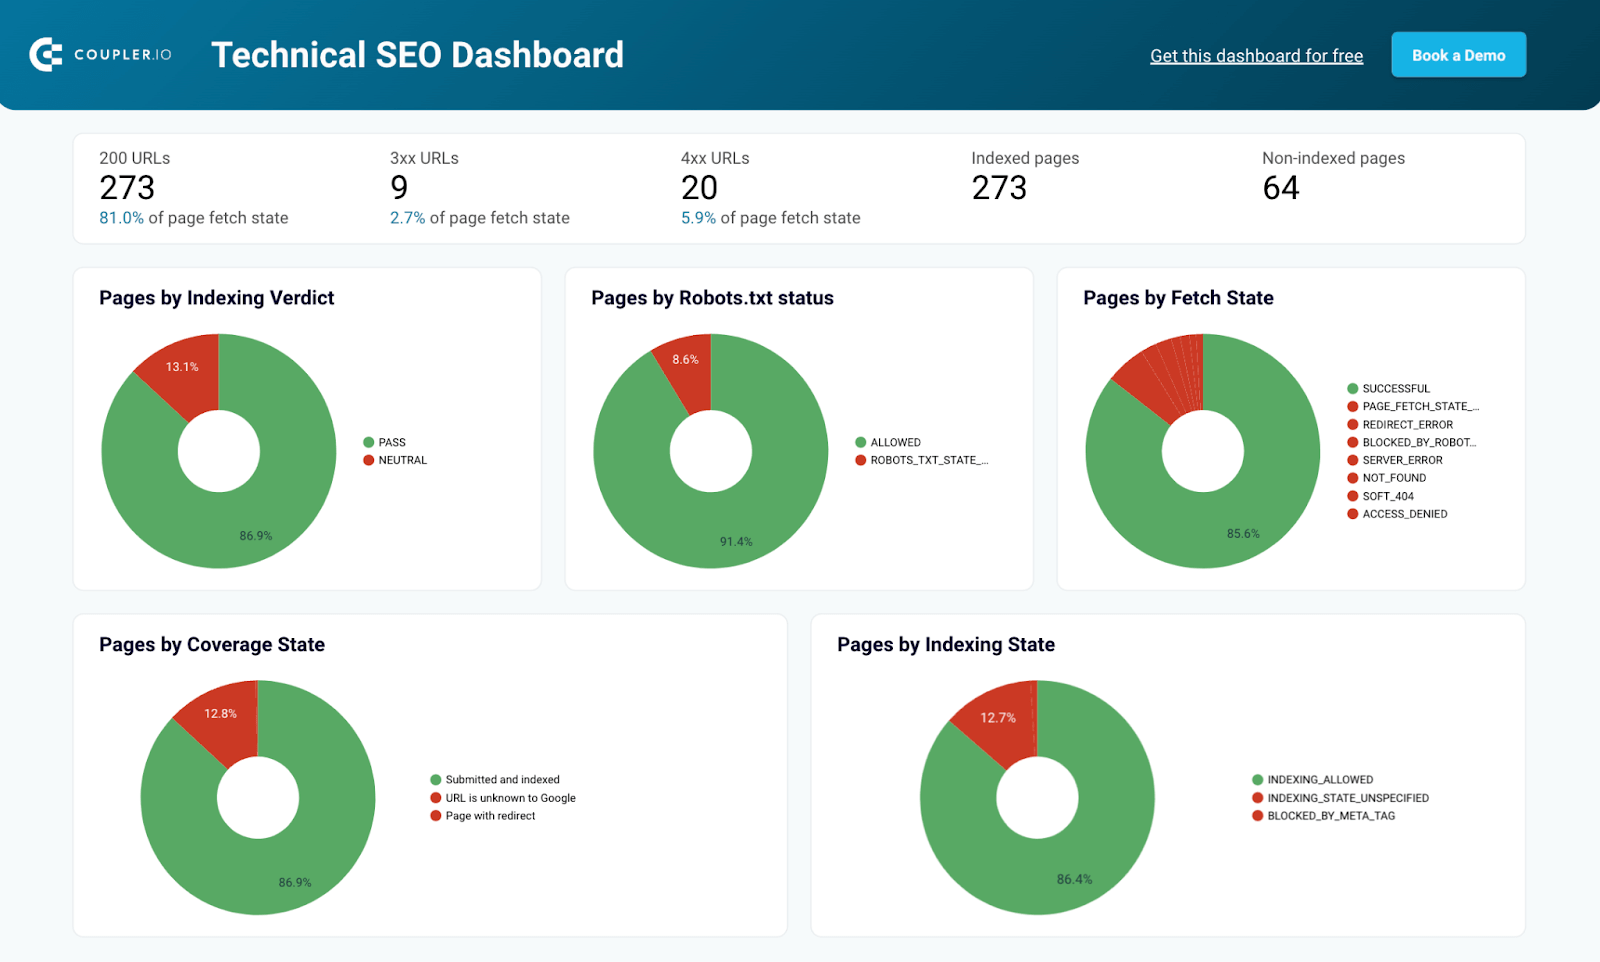
Task: Click the ACCESS_DENIED legend entry
Action: (1397, 514)
